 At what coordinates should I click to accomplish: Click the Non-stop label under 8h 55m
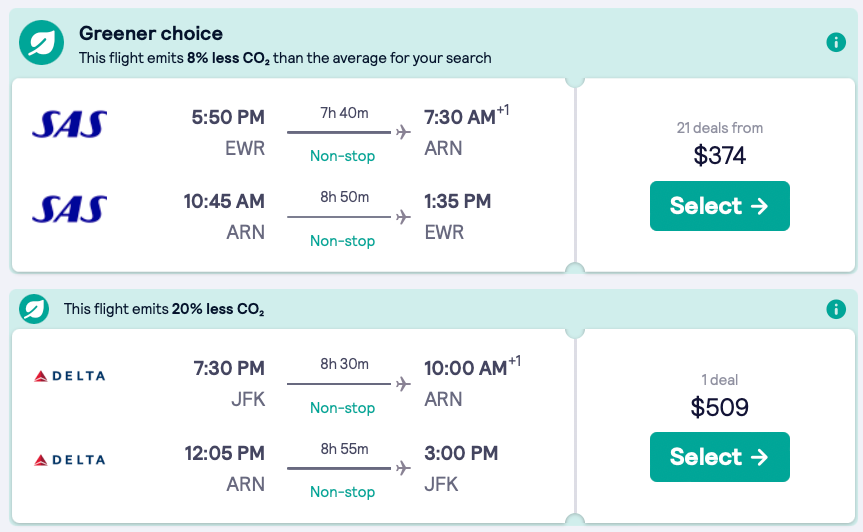(x=342, y=492)
